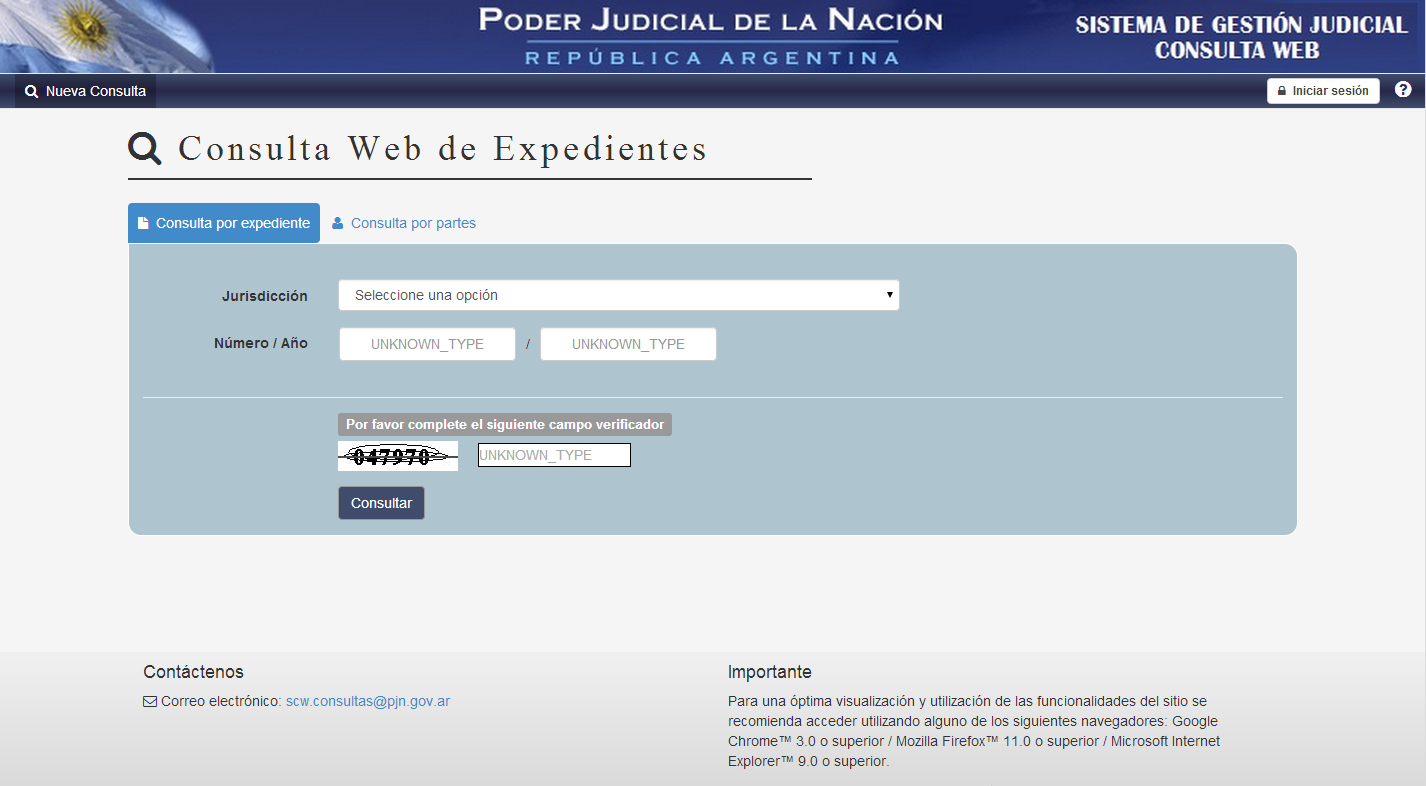Select the Consulta por expediente tab
Viewport: 1426px width, 786px height.
[224, 223]
